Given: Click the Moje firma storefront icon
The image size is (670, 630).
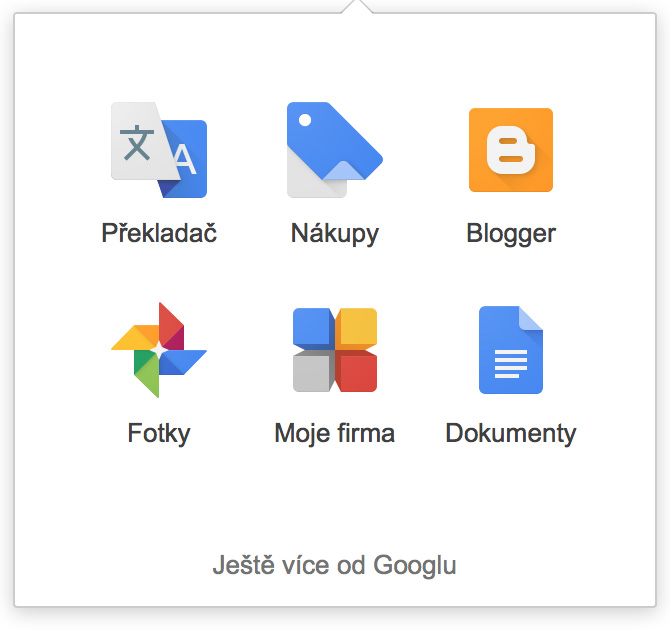Looking at the screenshot, I should [334, 349].
